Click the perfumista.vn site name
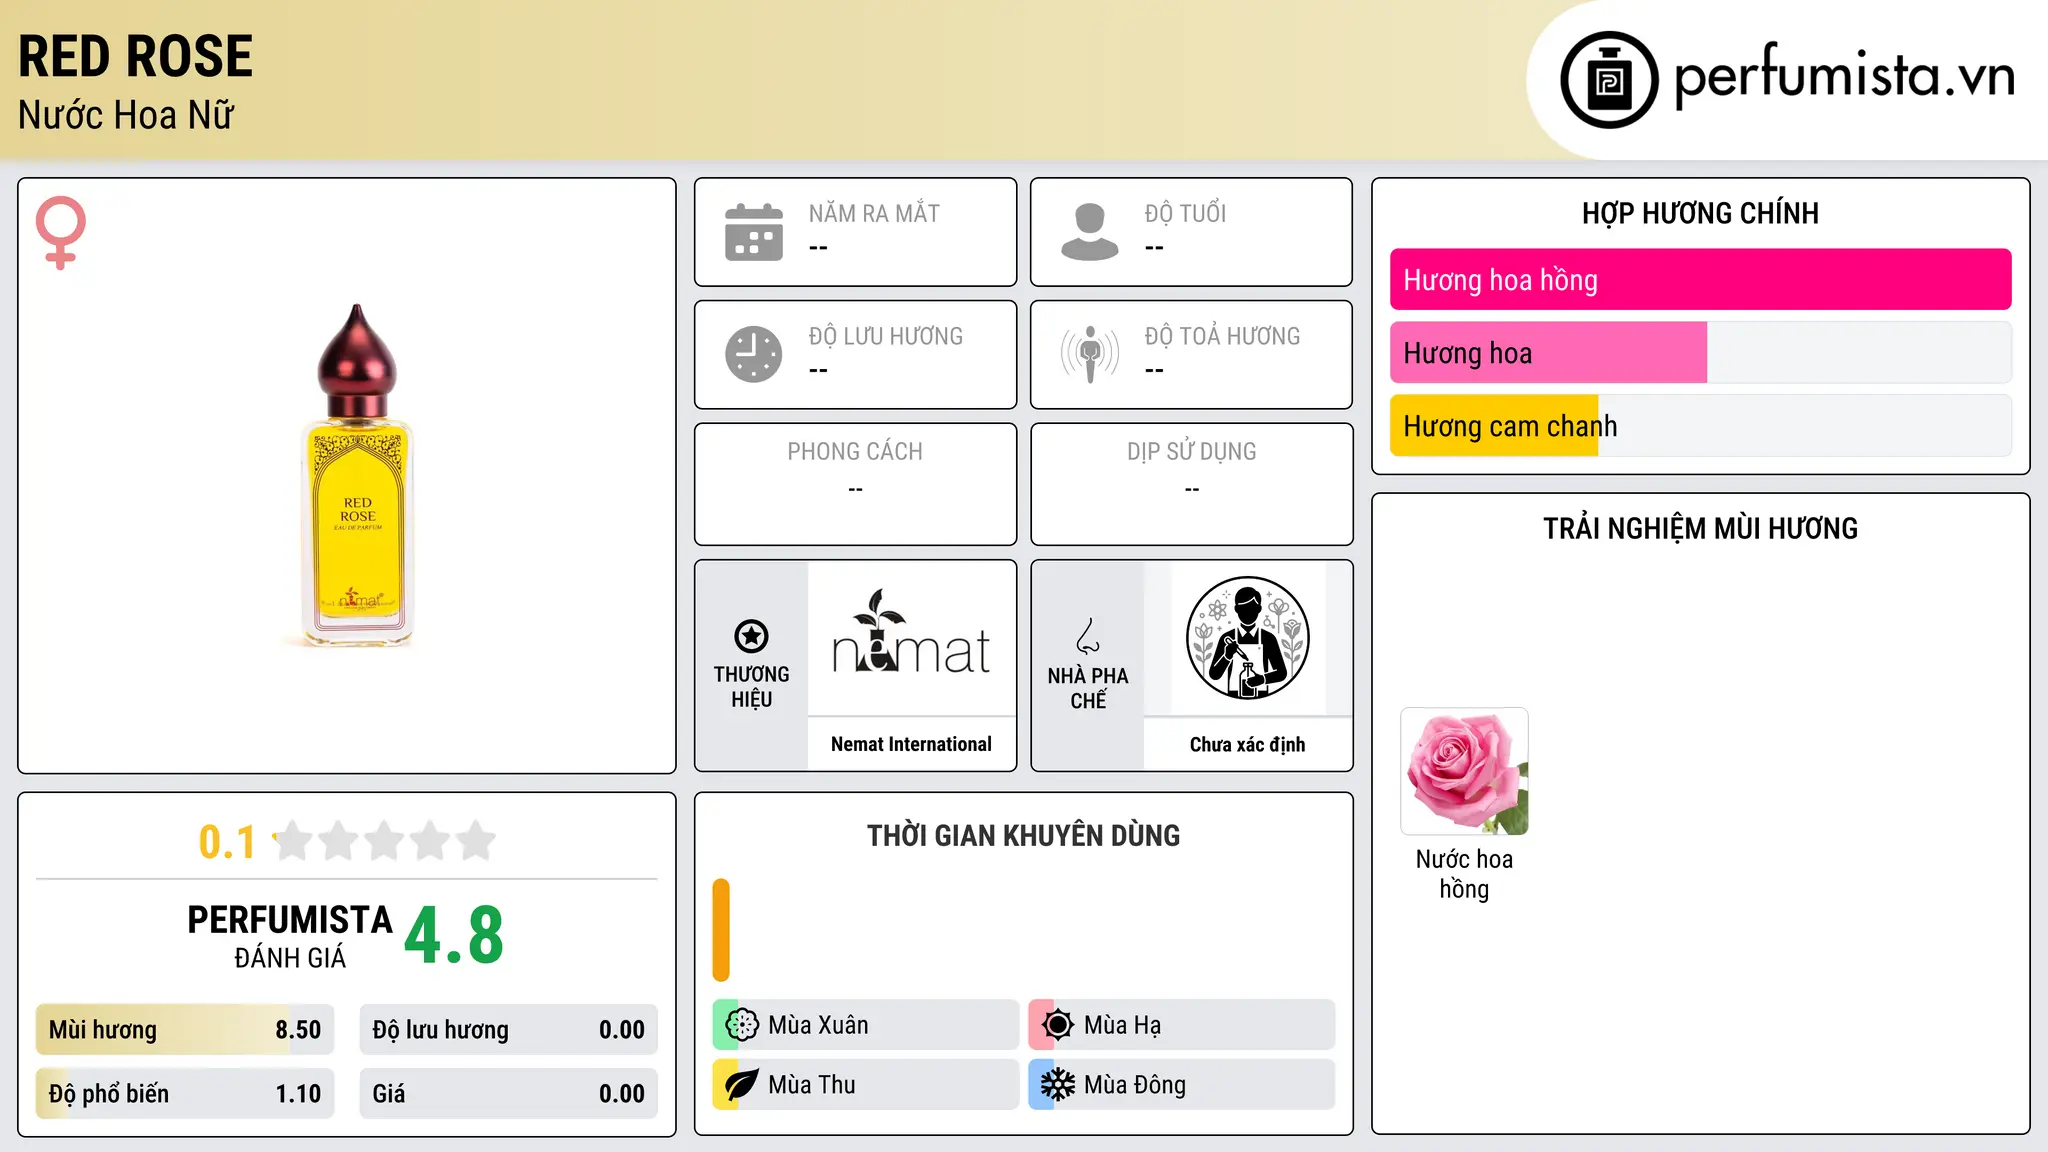The image size is (2048, 1152). coord(1844,76)
